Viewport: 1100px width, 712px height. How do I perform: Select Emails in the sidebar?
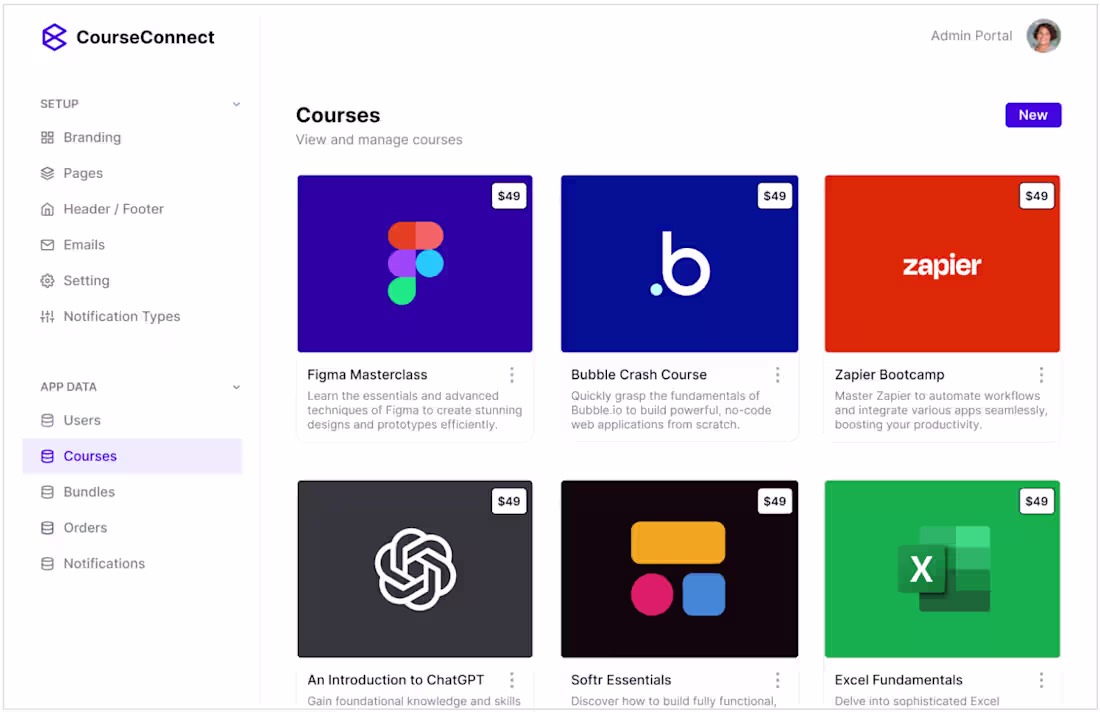(133, 245)
